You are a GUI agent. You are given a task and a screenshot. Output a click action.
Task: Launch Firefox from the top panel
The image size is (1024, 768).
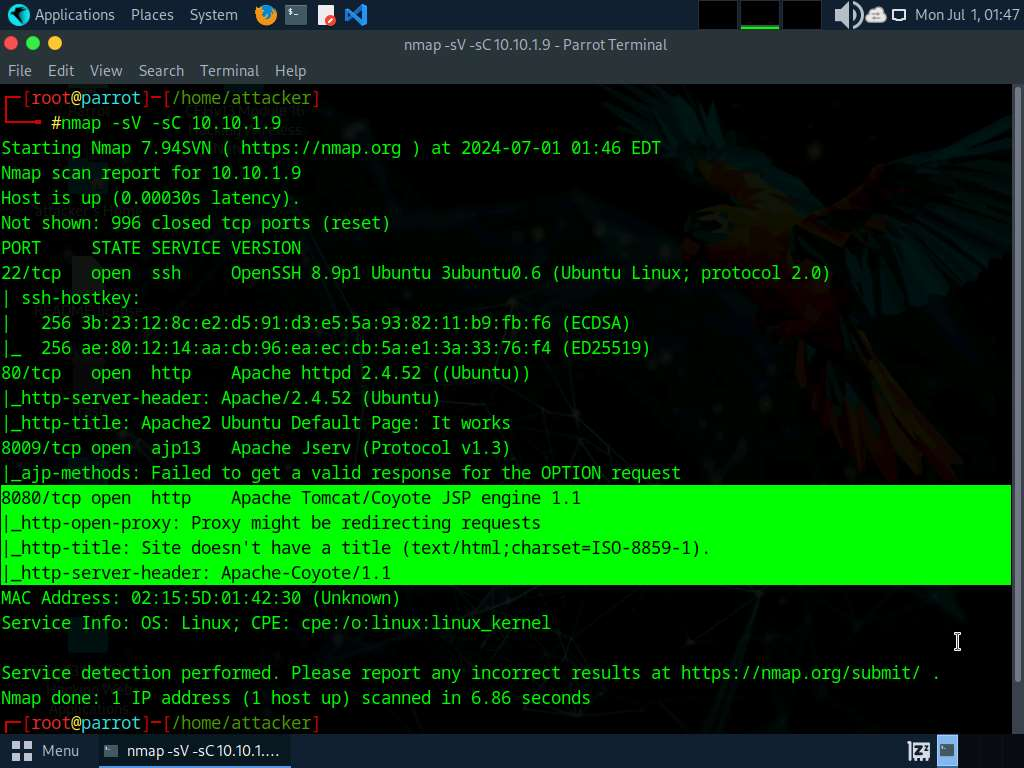pyautogui.click(x=266, y=15)
